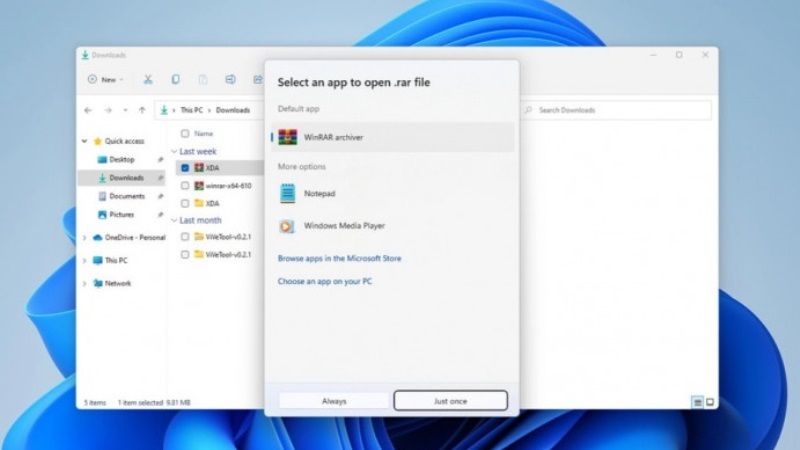Click the Downloads arrow icon in address bar
Image resolution: width=800 pixels, height=450 pixels.
click(164, 110)
